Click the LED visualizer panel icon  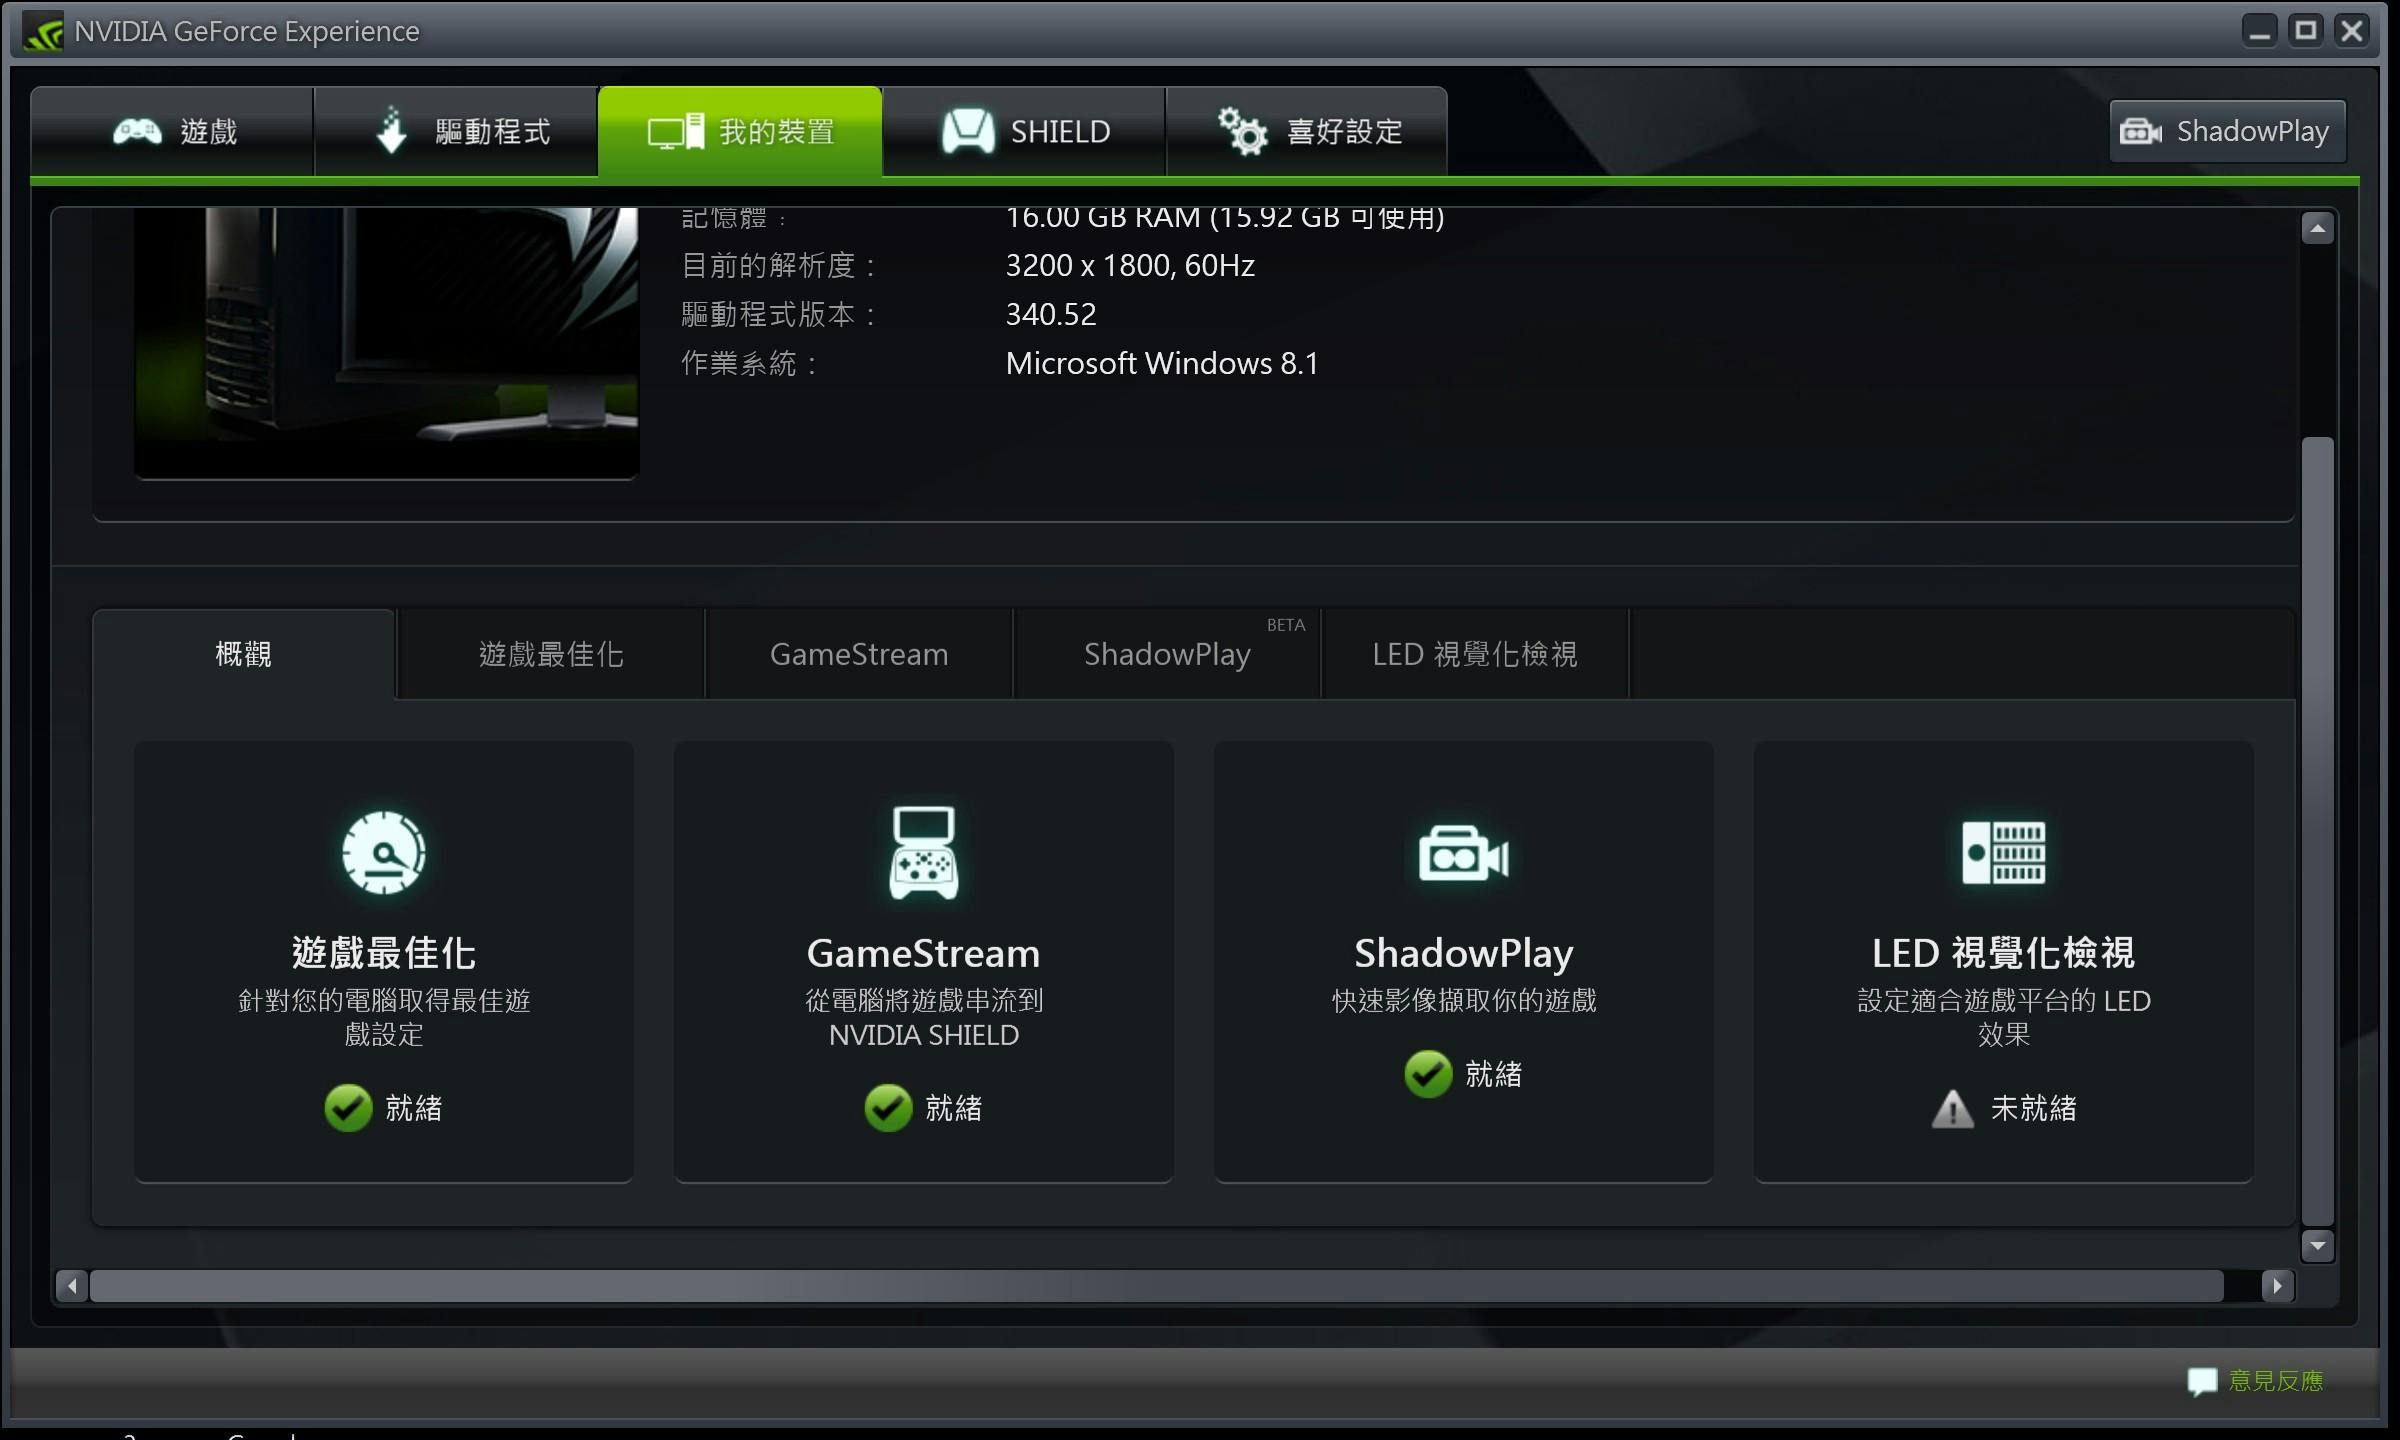pos(2003,853)
